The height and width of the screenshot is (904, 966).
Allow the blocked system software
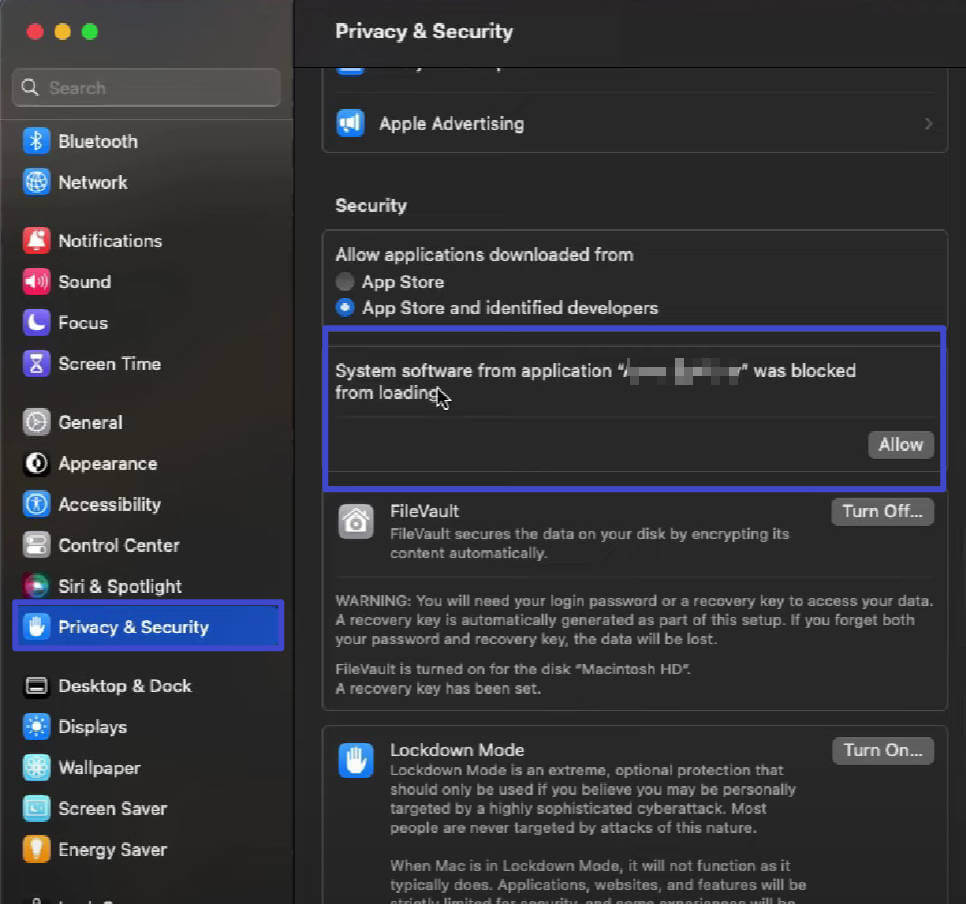[x=901, y=445]
